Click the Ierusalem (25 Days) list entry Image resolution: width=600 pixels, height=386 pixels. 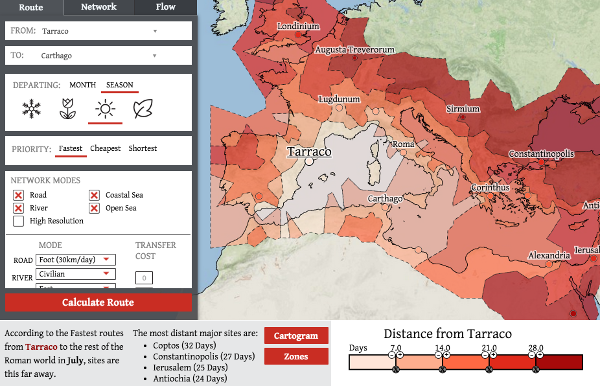point(190,368)
